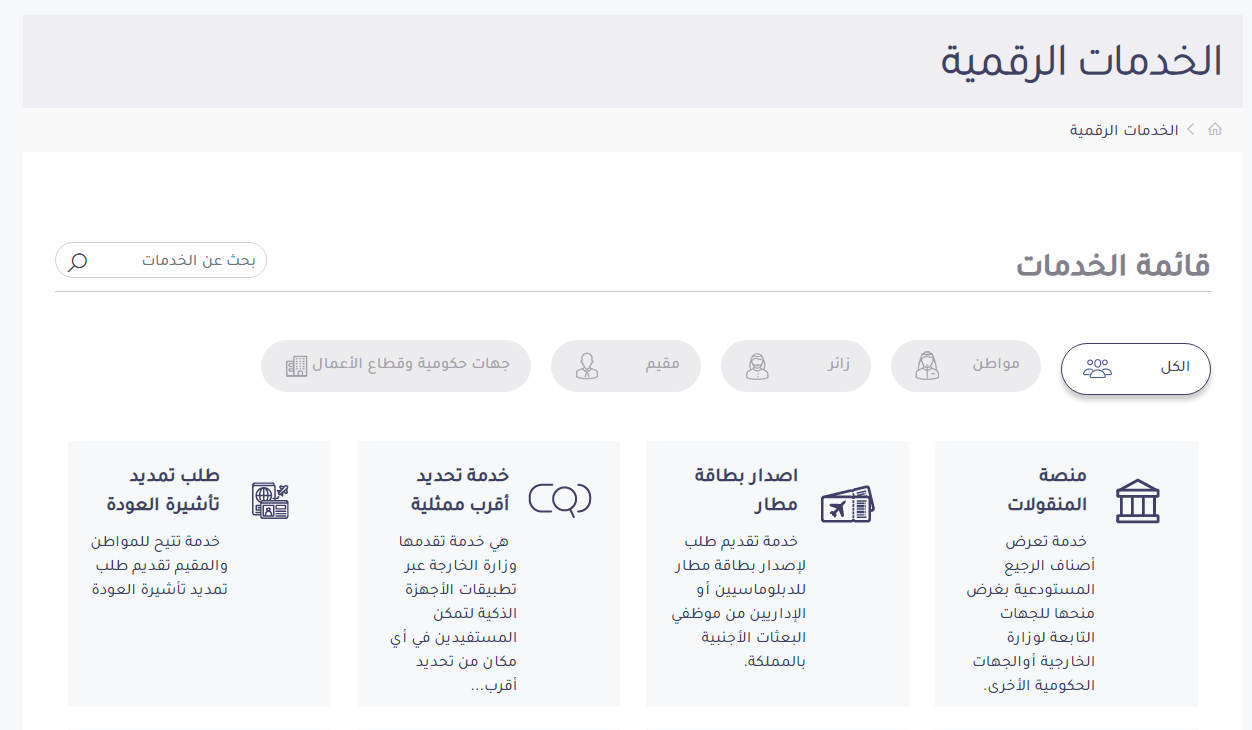Viewport: 1252px width, 730px height.
Task: Select the الكل filter tab
Action: [x=1135, y=366]
